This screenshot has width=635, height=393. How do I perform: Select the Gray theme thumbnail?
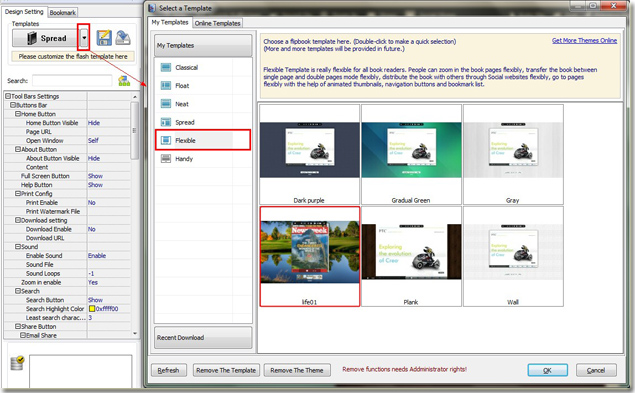click(513, 154)
